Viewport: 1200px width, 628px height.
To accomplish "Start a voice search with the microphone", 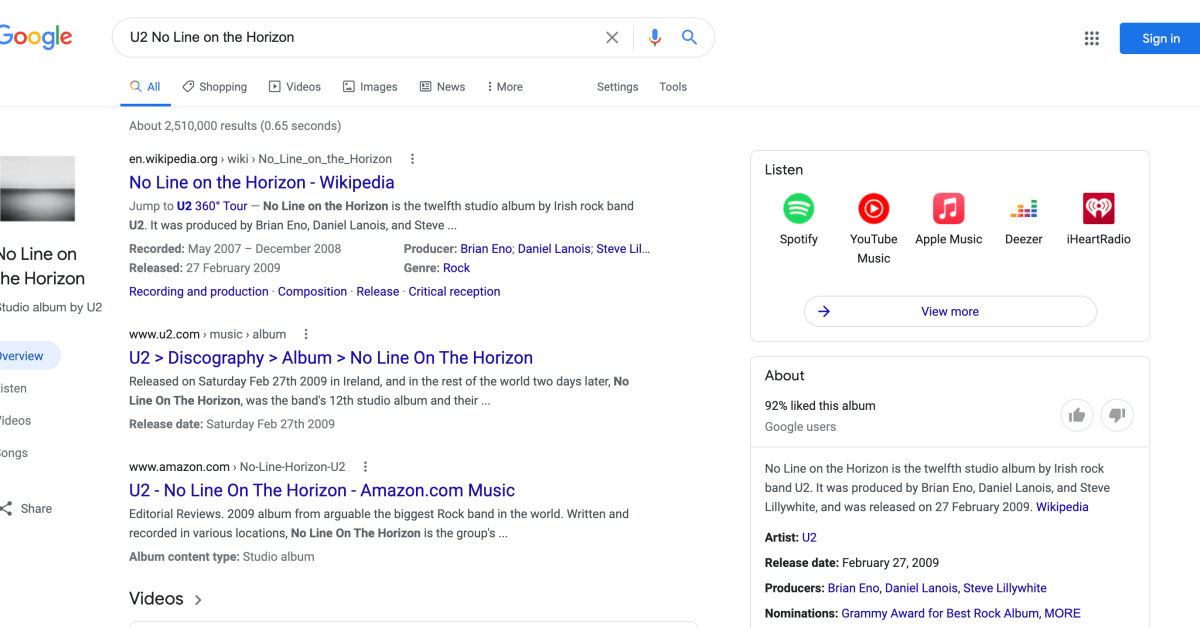I will click(x=654, y=37).
